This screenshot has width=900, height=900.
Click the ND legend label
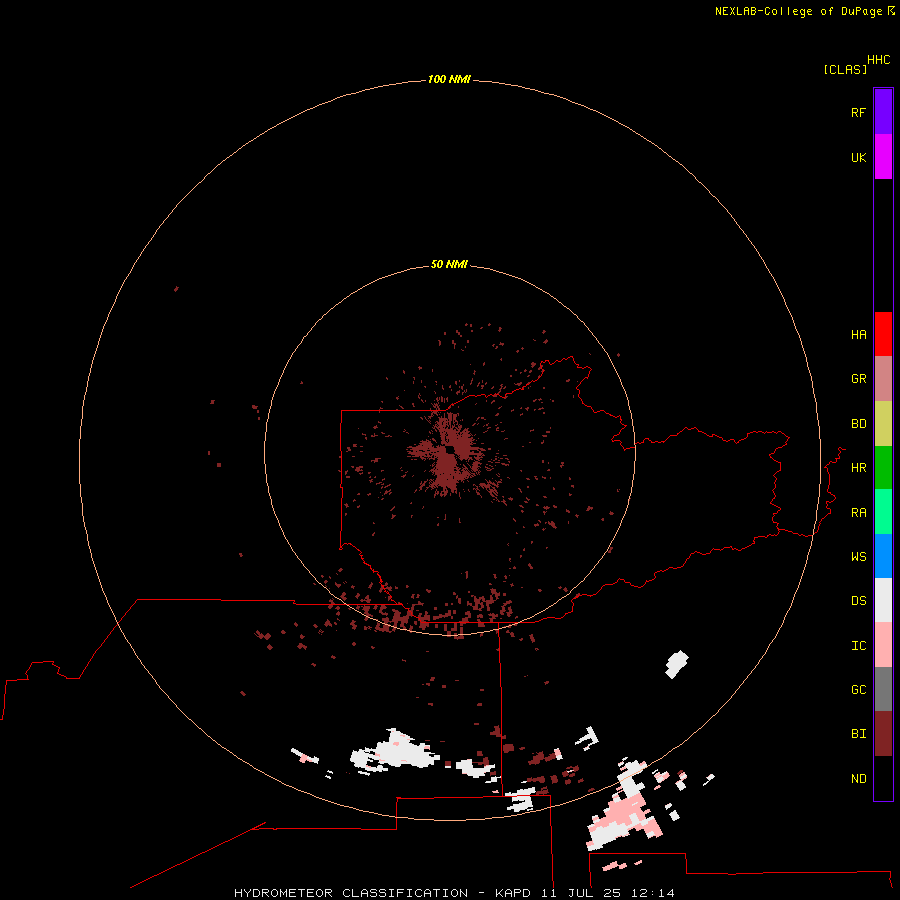click(858, 779)
